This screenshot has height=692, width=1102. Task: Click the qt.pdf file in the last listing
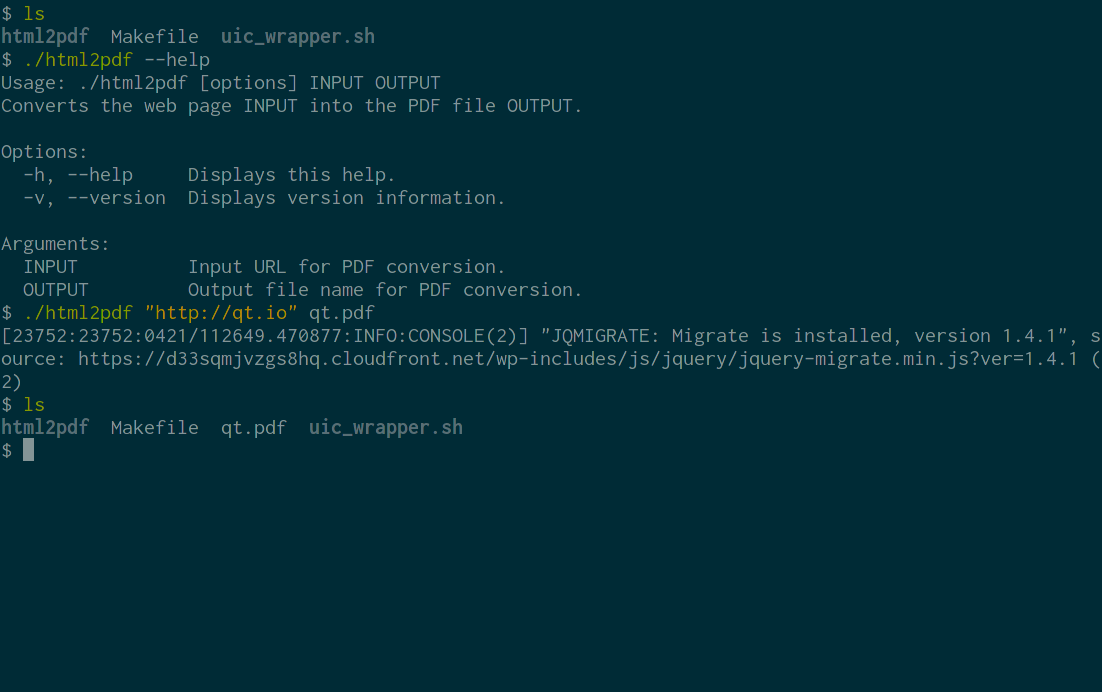(253, 428)
